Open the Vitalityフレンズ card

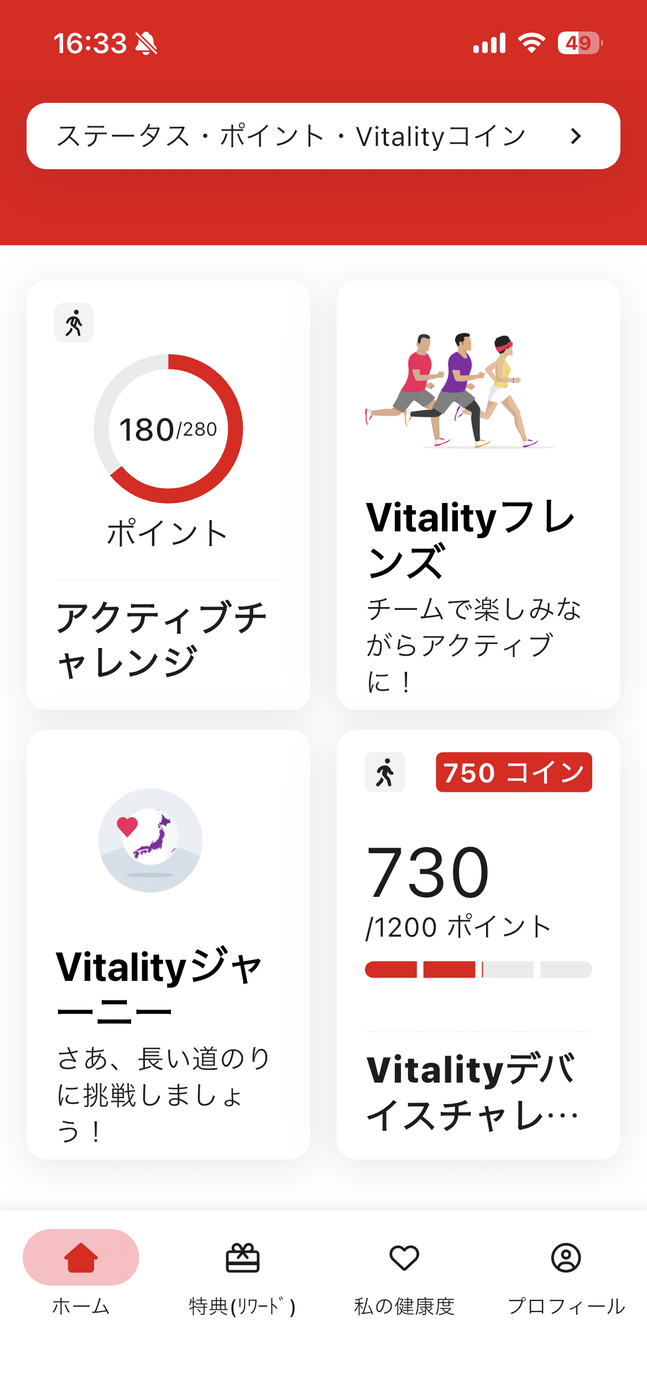[478, 495]
